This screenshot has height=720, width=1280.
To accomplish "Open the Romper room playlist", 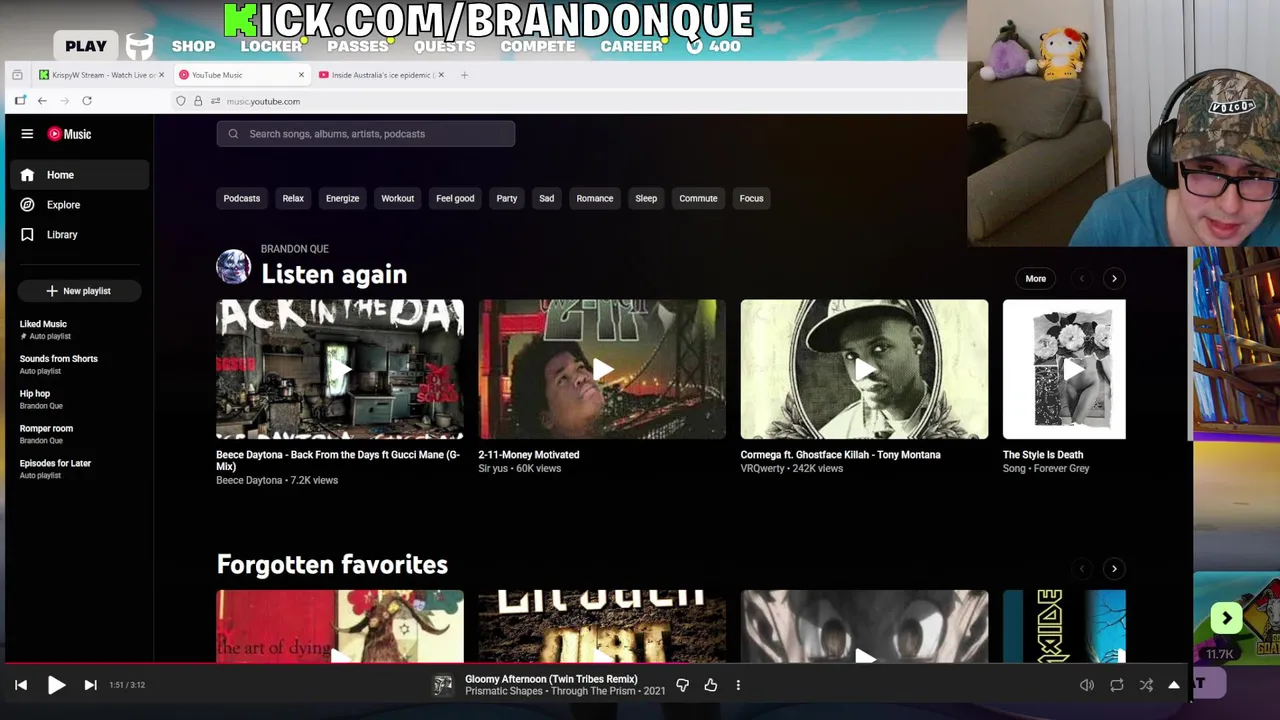I will [x=78, y=434].
